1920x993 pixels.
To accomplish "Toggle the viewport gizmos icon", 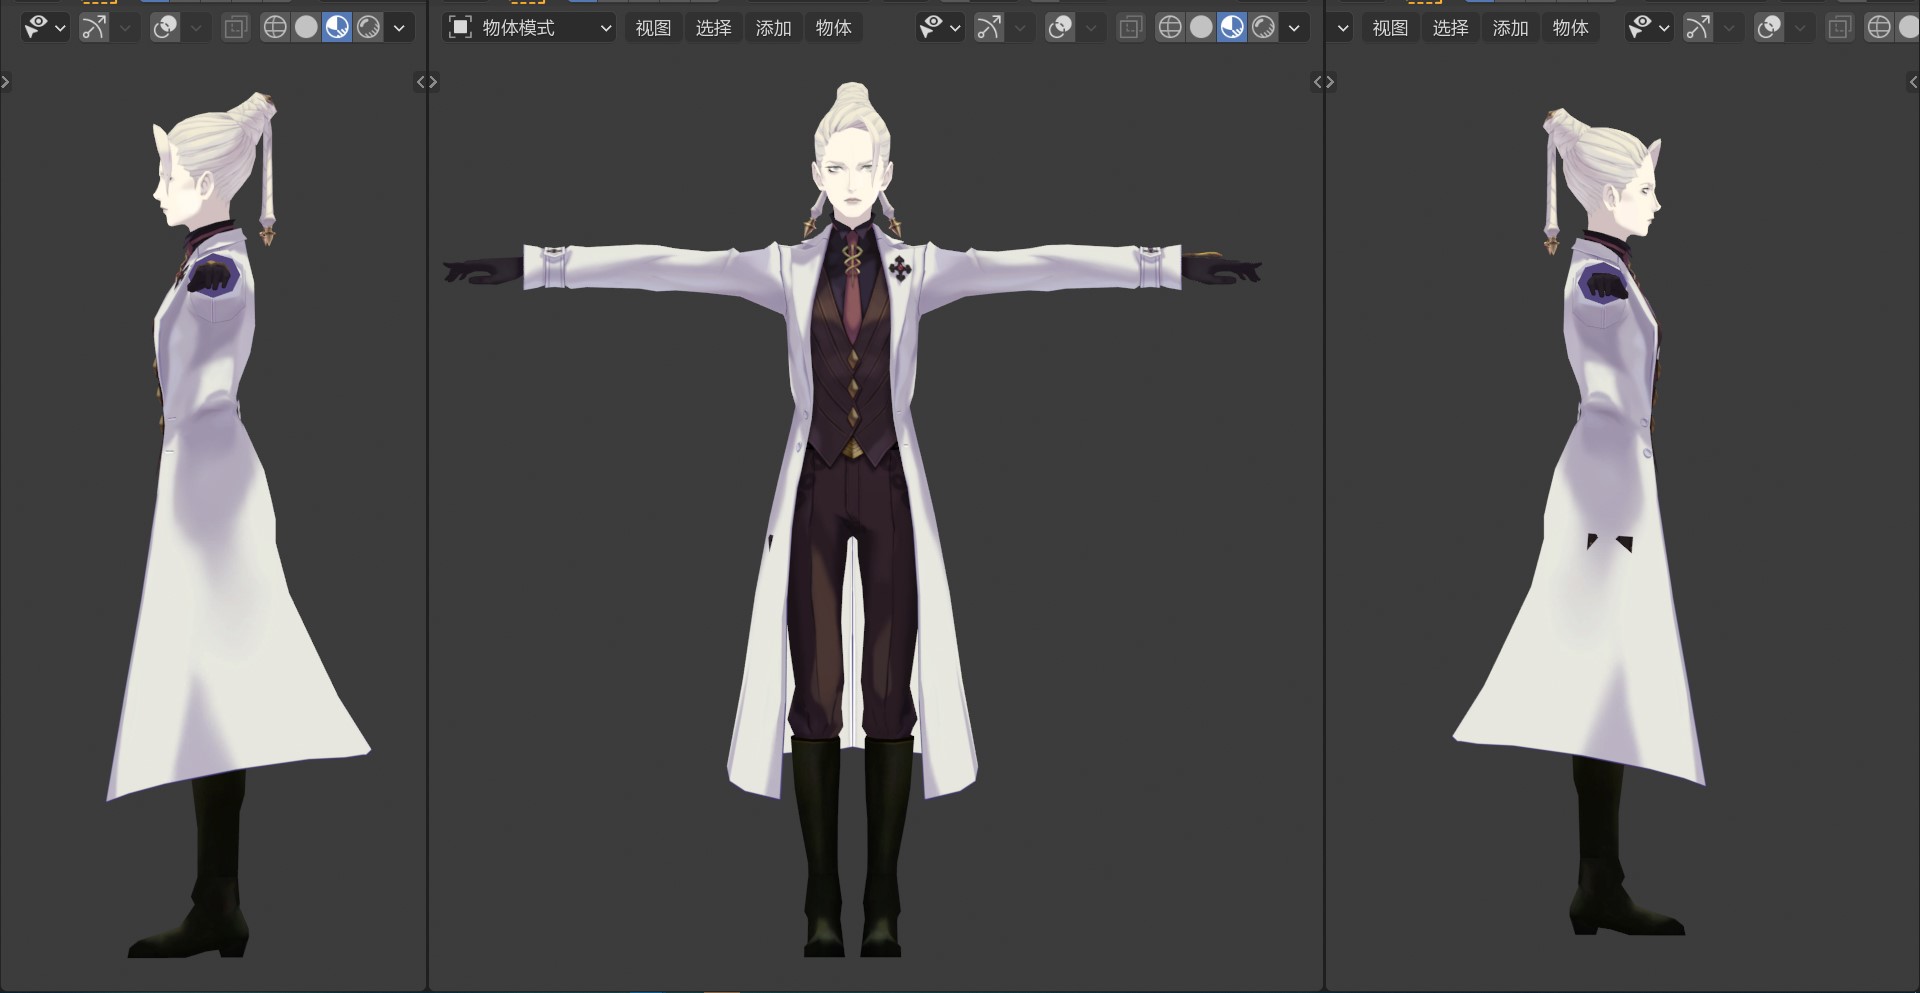I will pyautogui.click(x=988, y=27).
